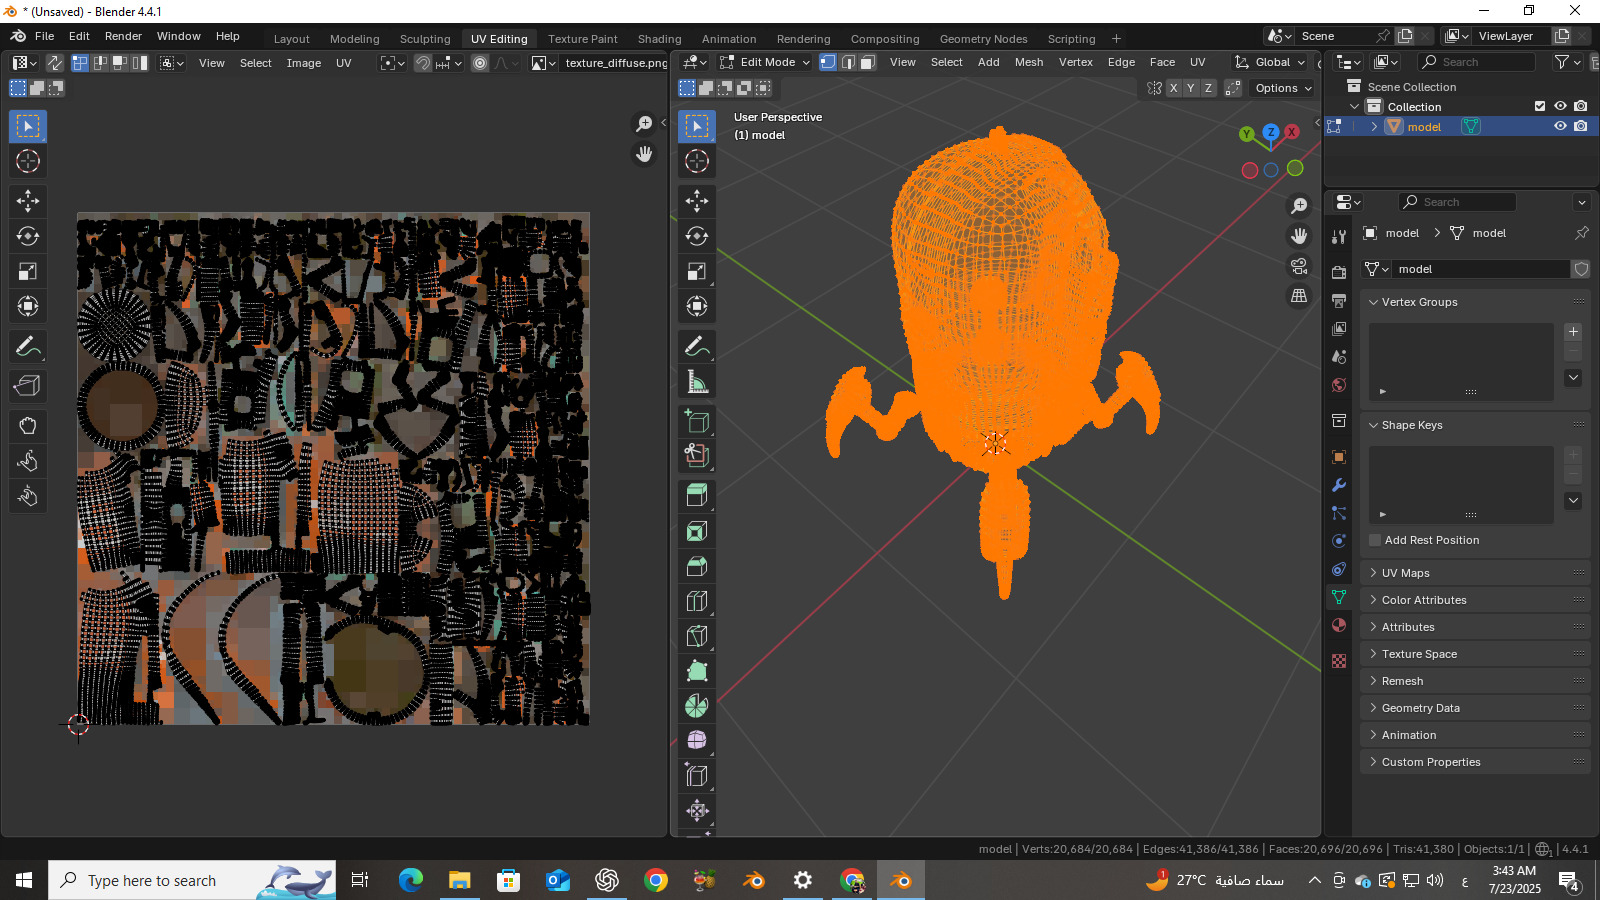Select the UV editor Grab sculpt tool

coord(28,426)
